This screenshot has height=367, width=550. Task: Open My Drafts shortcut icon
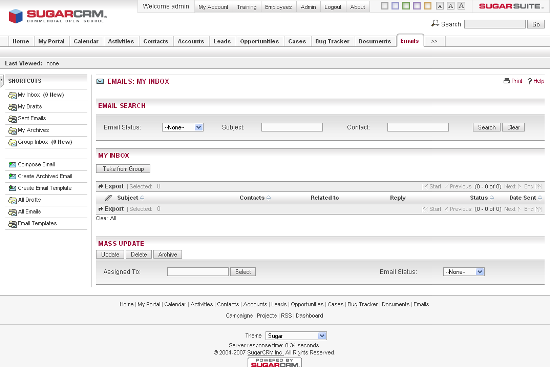pos(12,107)
